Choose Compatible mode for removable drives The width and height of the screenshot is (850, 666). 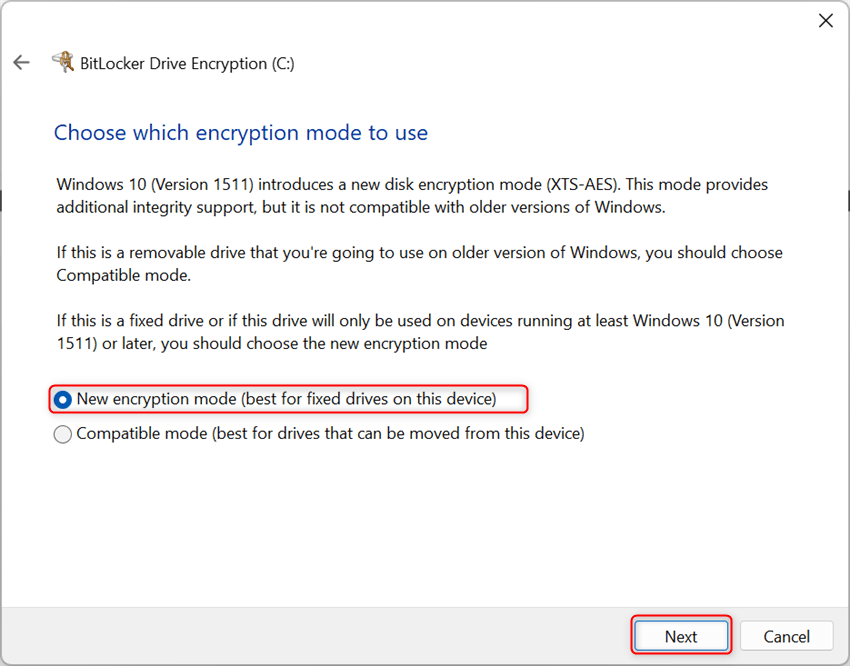[x=62, y=434]
